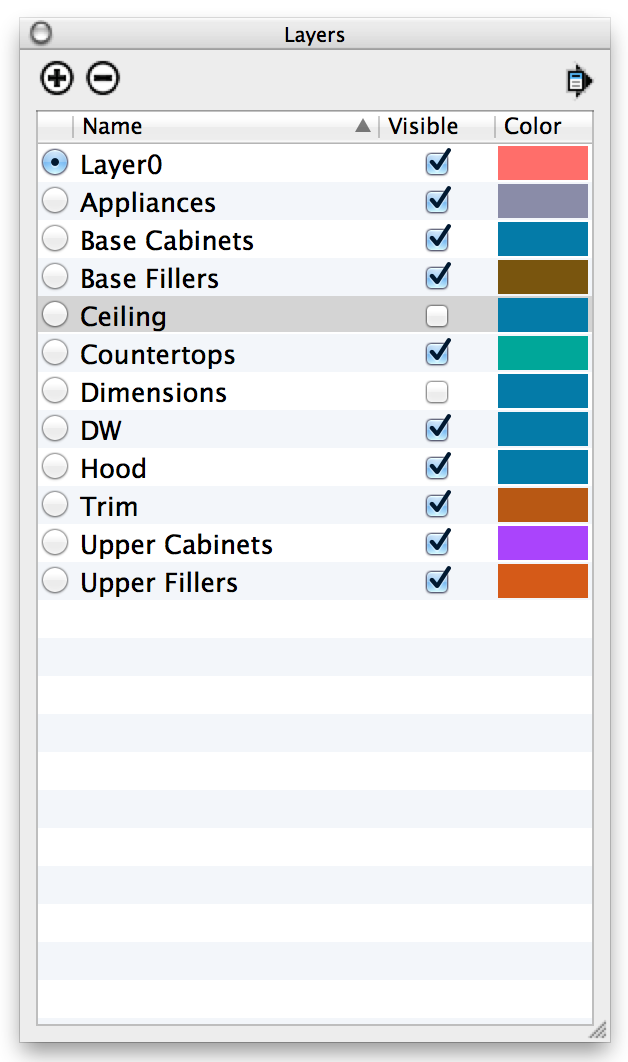
Task: Click the Delete Layer minus icon
Action: coord(103,78)
